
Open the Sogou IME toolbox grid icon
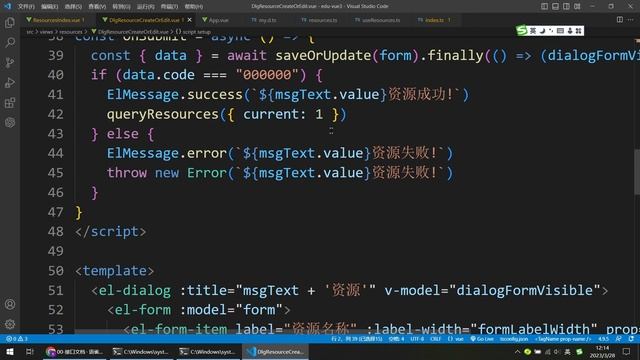pyautogui.click(x=578, y=31)
